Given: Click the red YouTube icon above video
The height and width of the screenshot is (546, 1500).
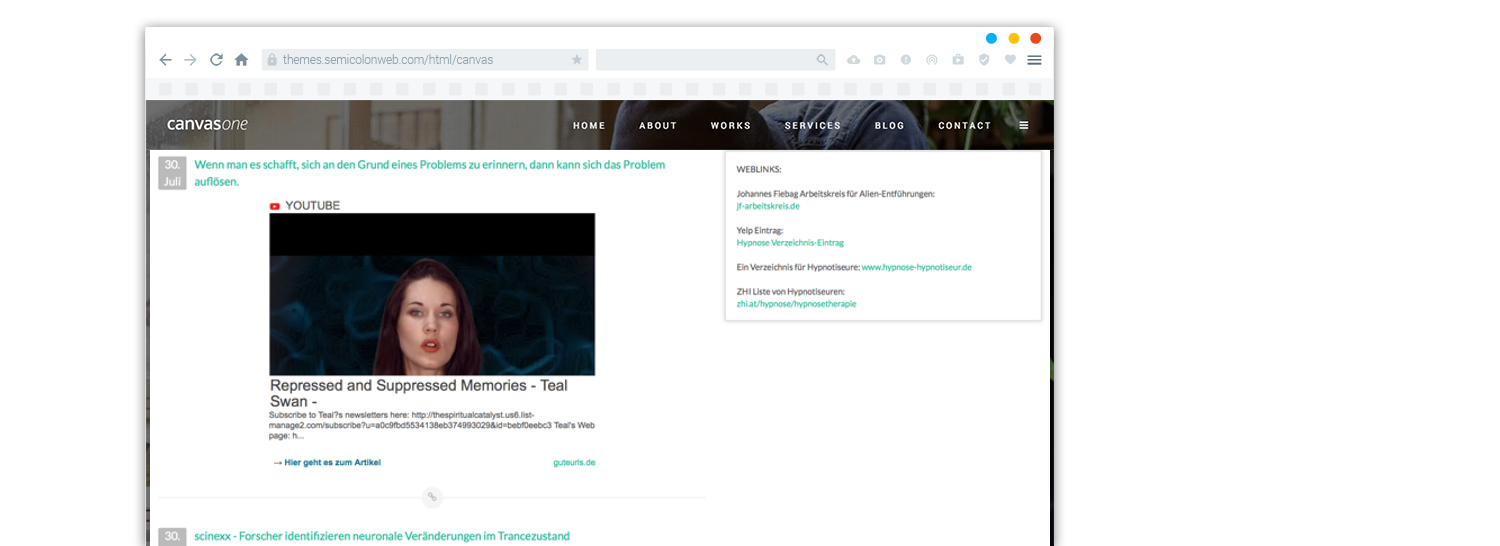Looking at the screenshot, I should (x=274, y=206).
